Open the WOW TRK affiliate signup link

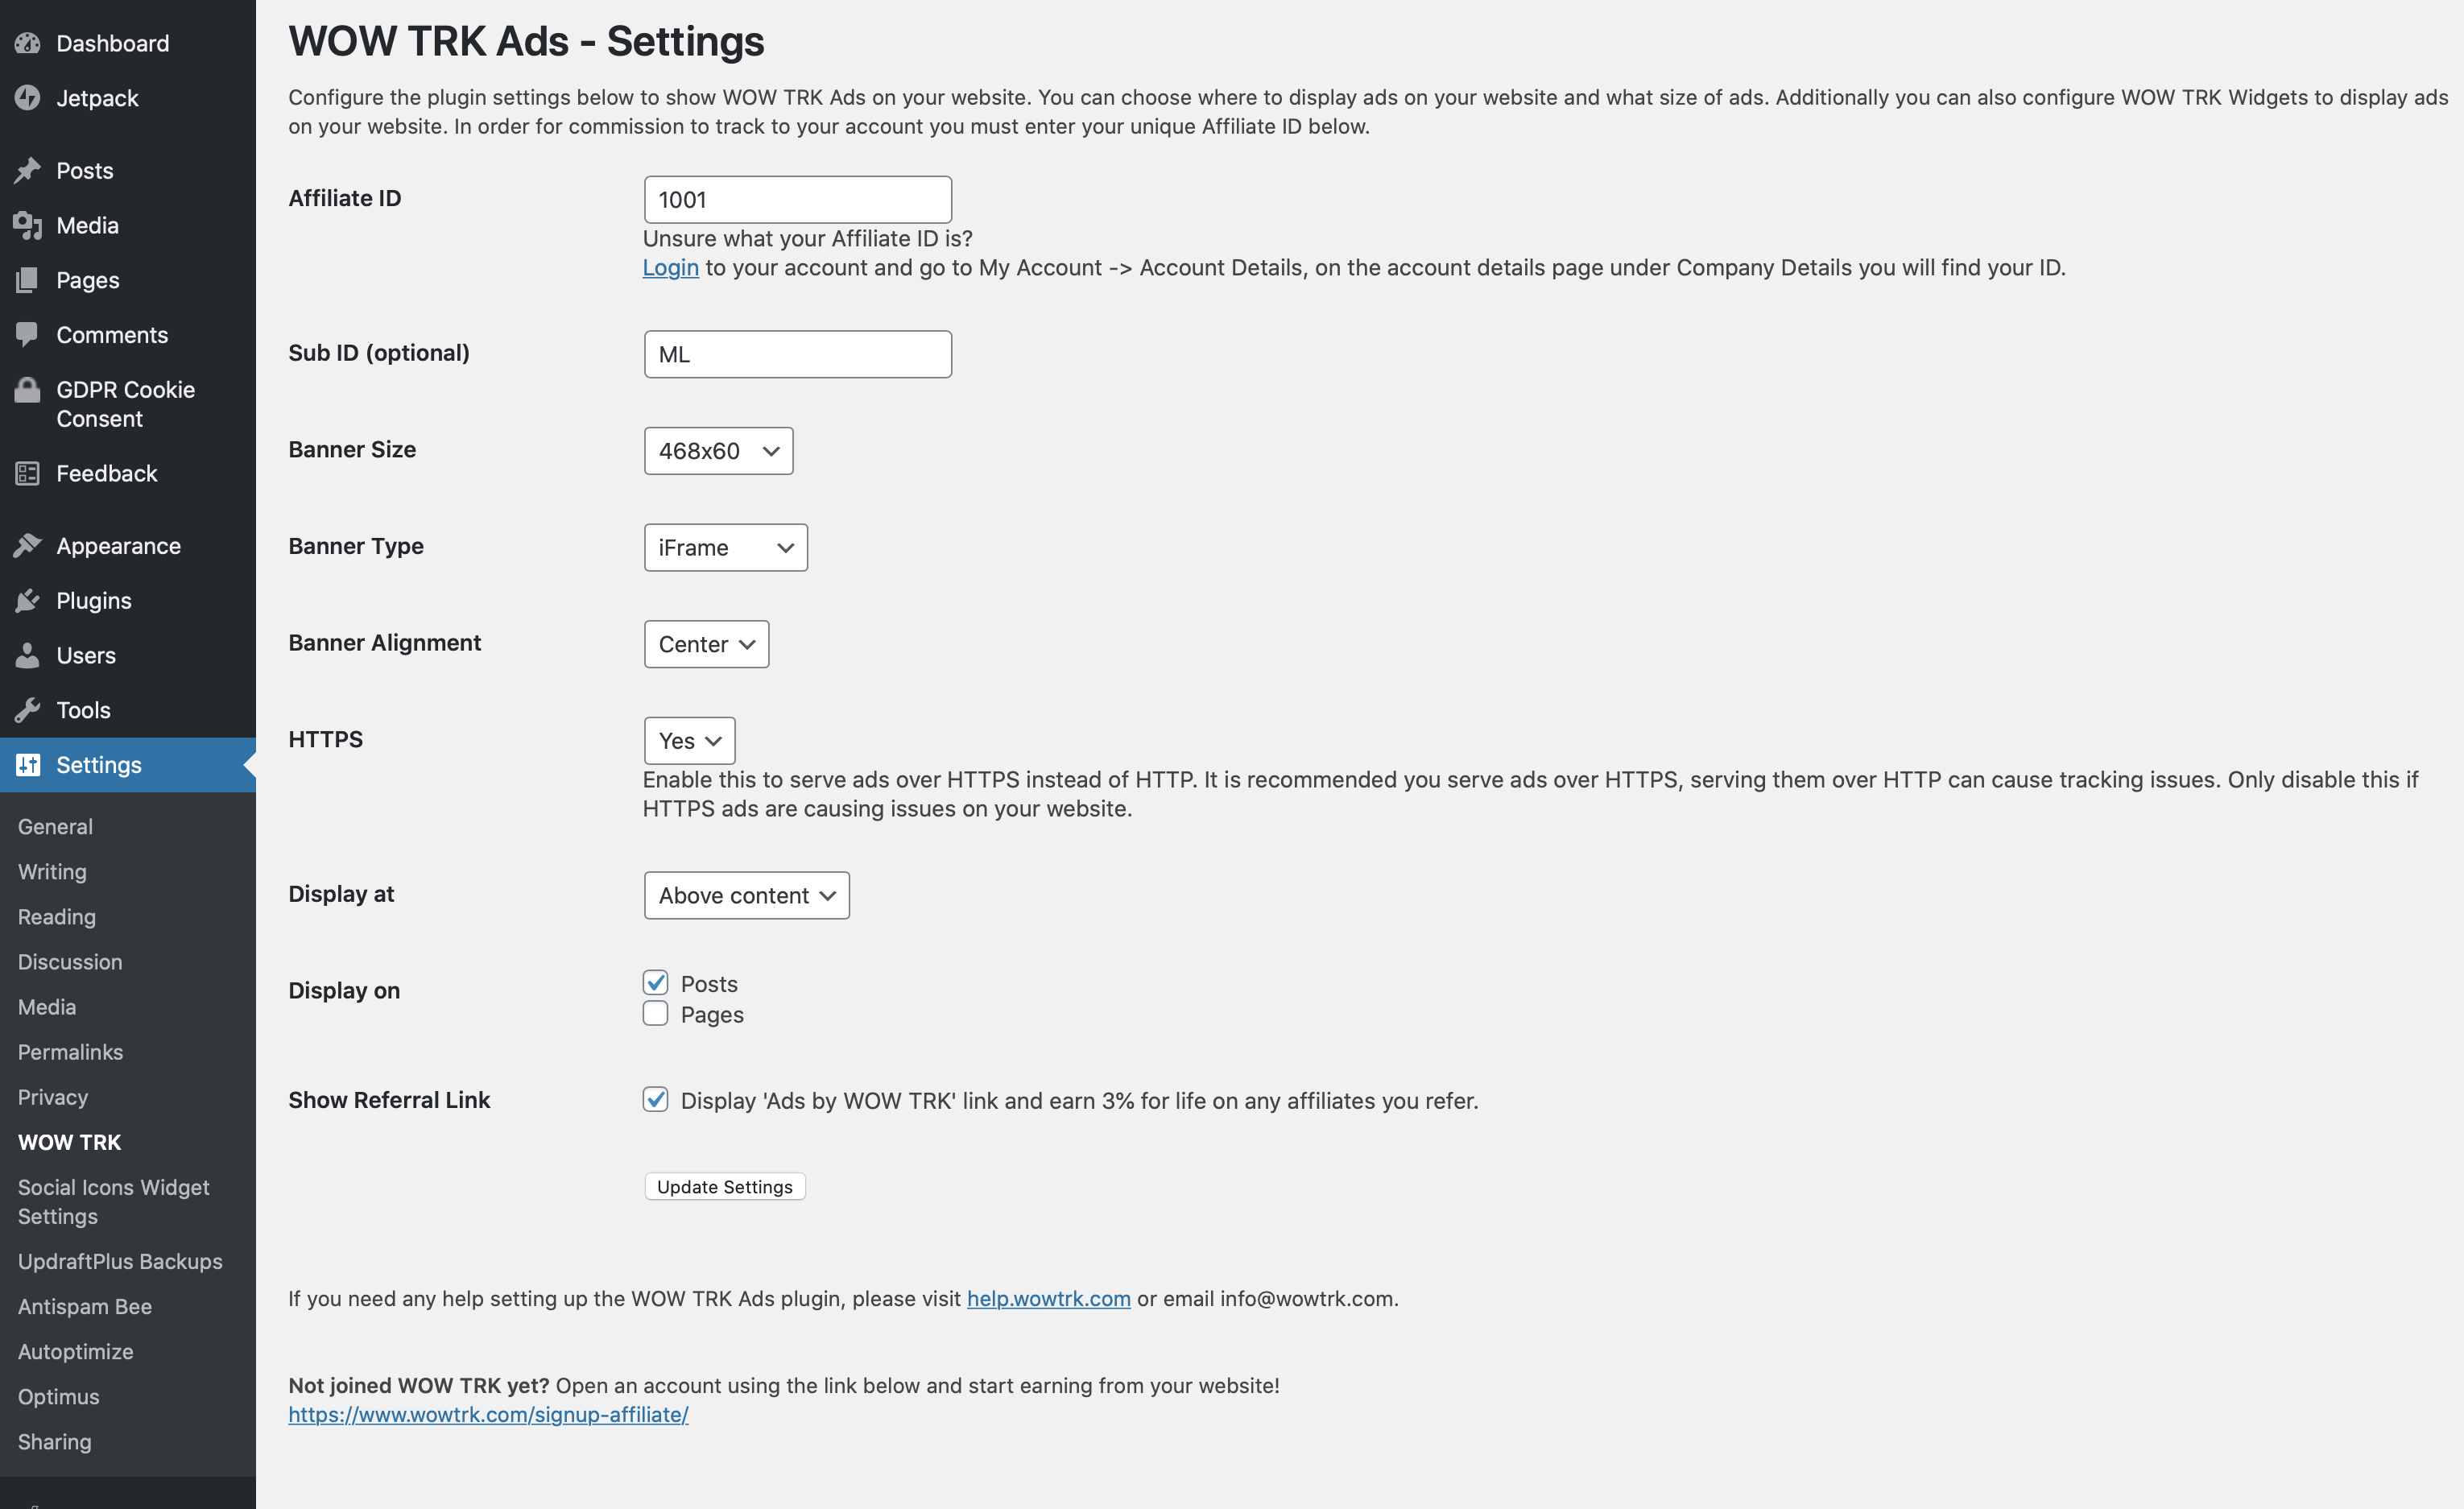coord(488,1415)
